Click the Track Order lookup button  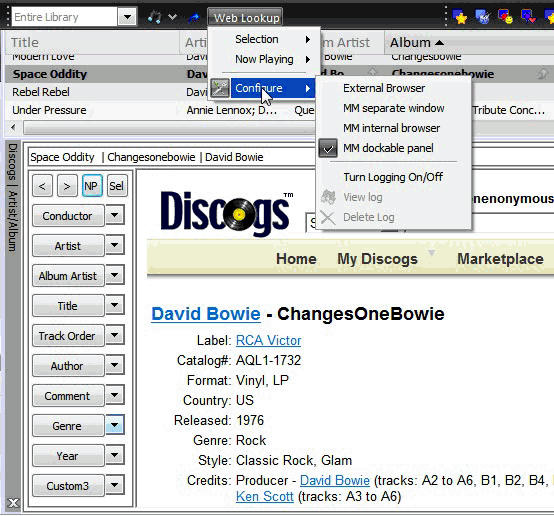(x=68, y=336)
